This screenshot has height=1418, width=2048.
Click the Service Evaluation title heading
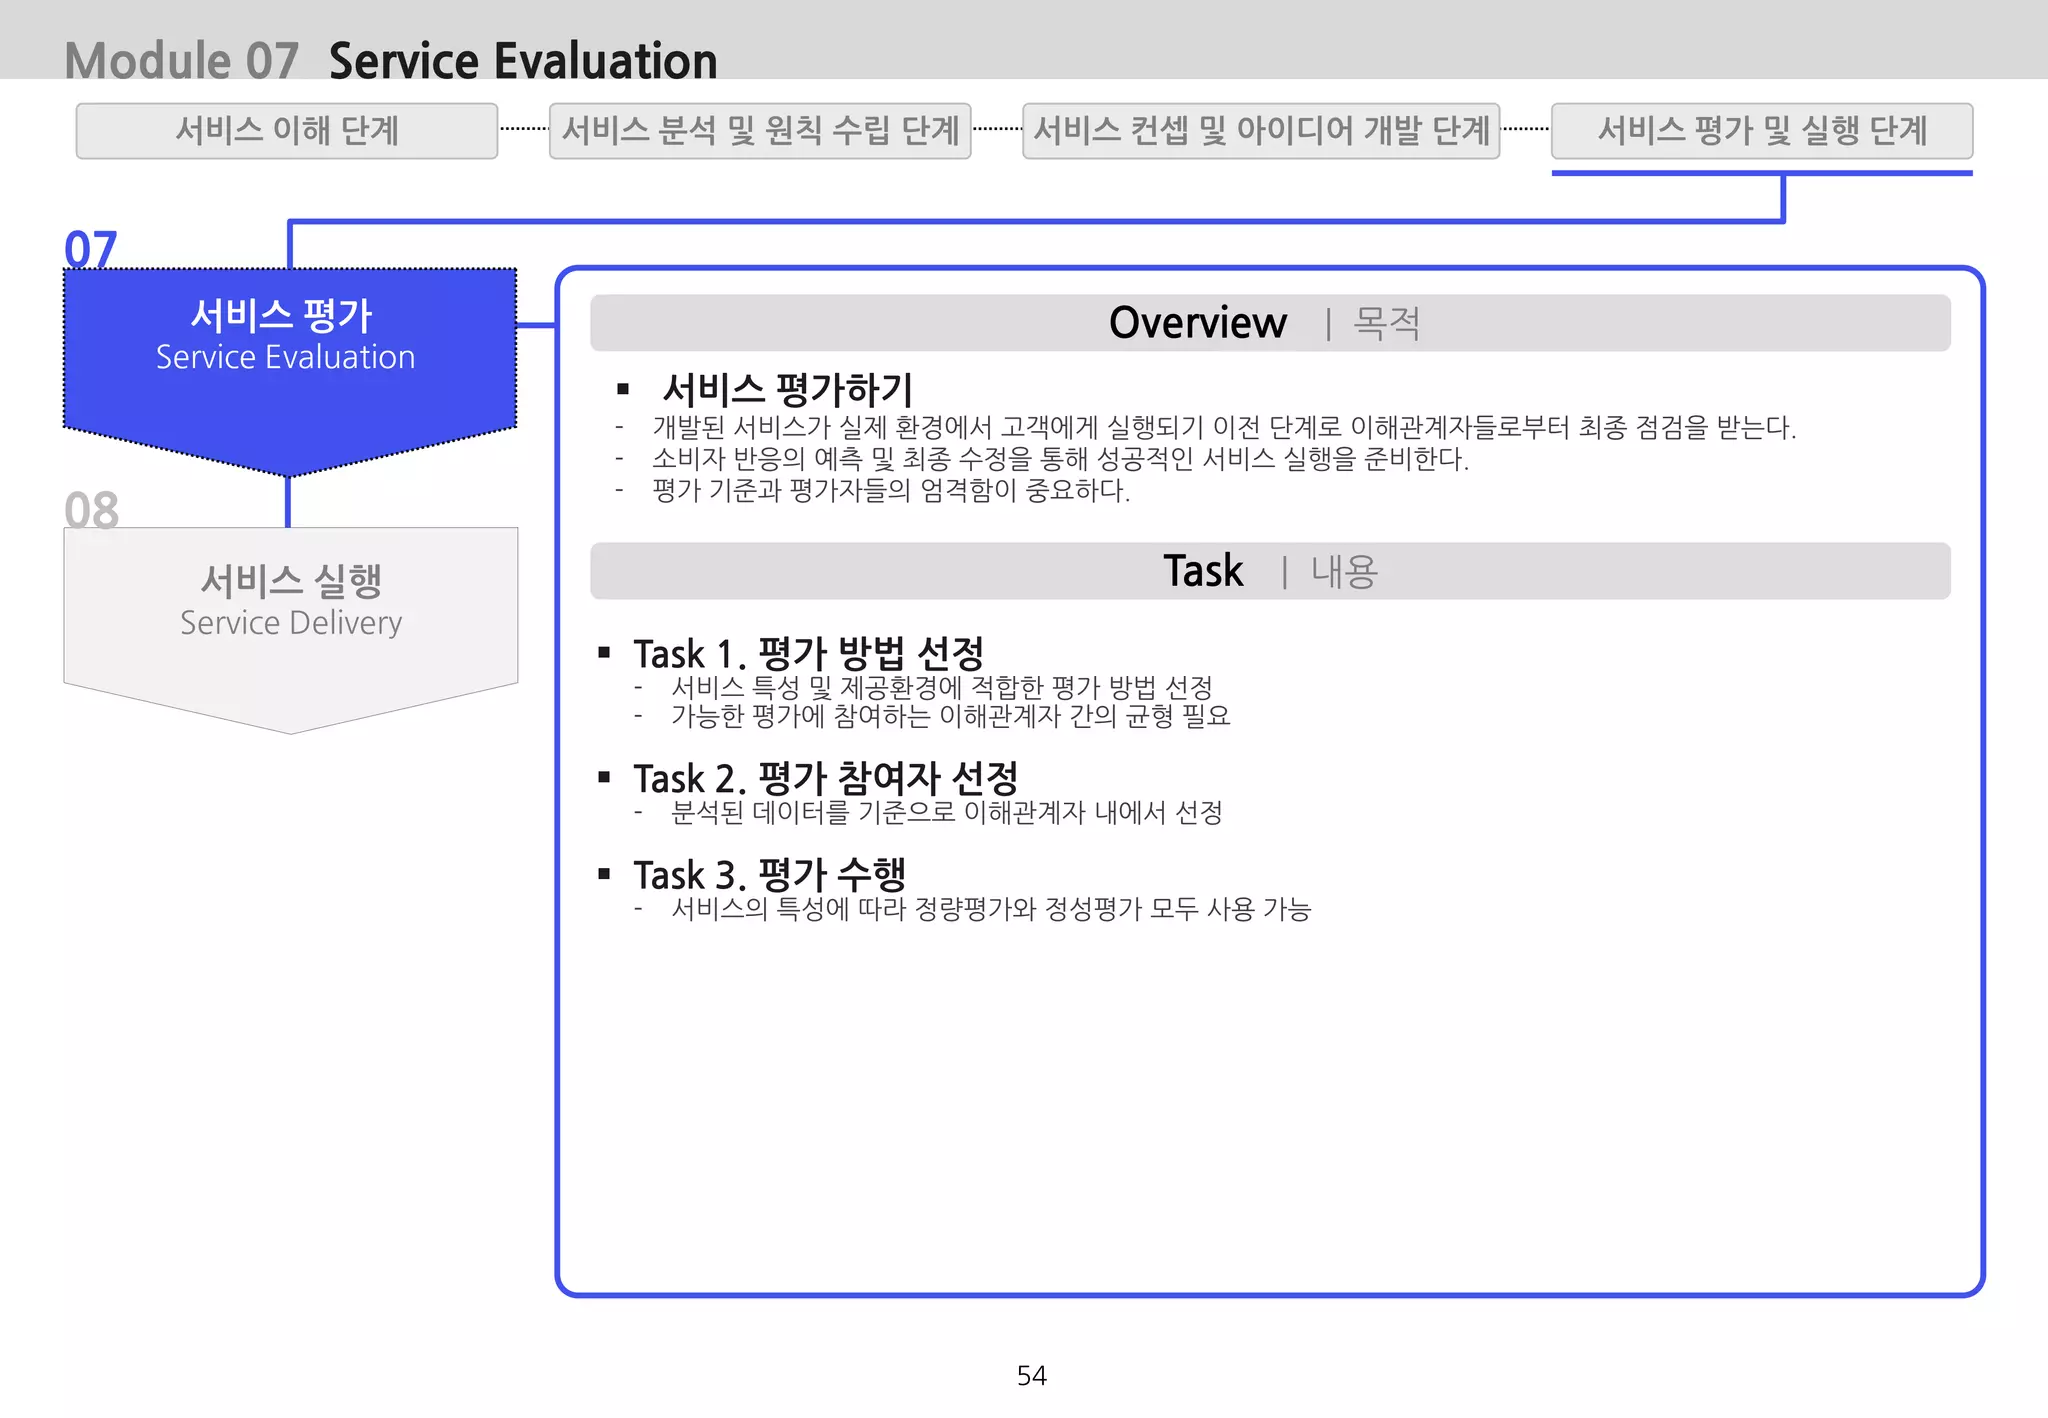[x=523, y=60]
